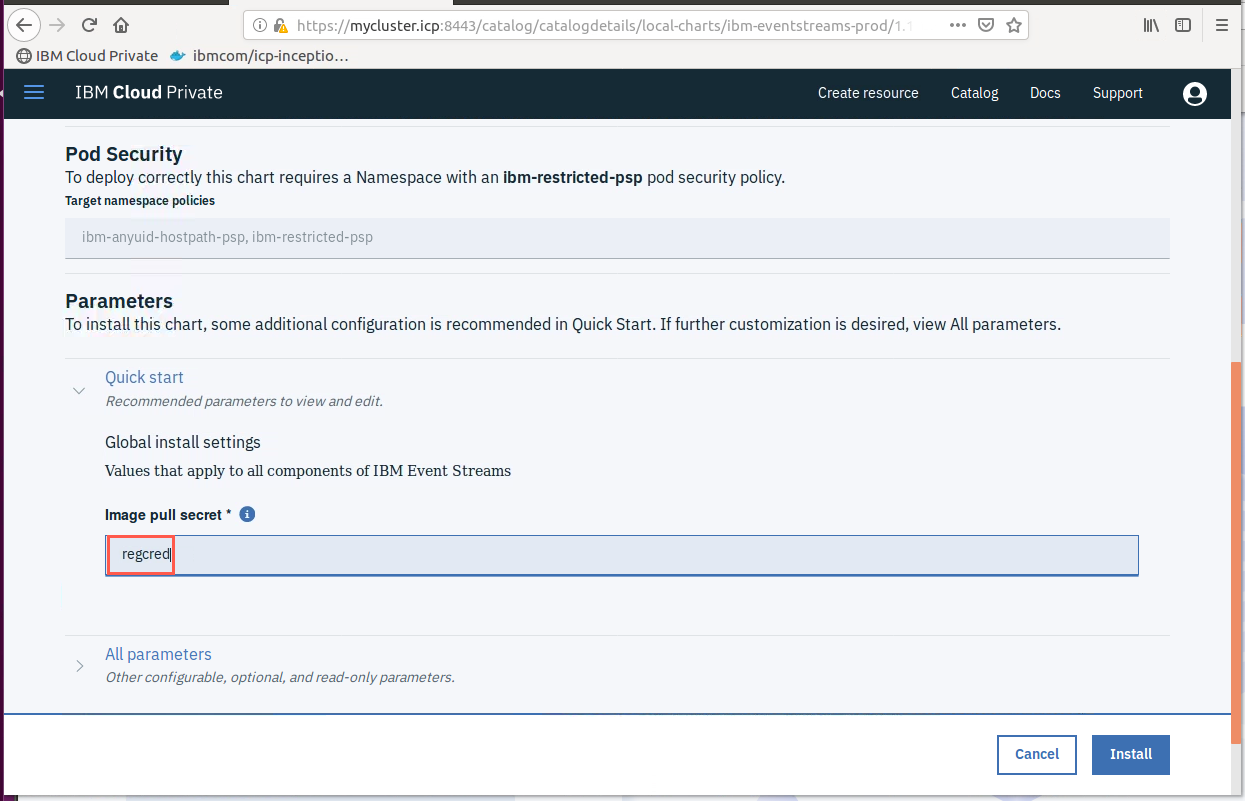Image resolution: width=1245 pixels, height=801 pixels.
Task: Open the IBM Cloud Private bookmark
Action: tap(88, 56)
